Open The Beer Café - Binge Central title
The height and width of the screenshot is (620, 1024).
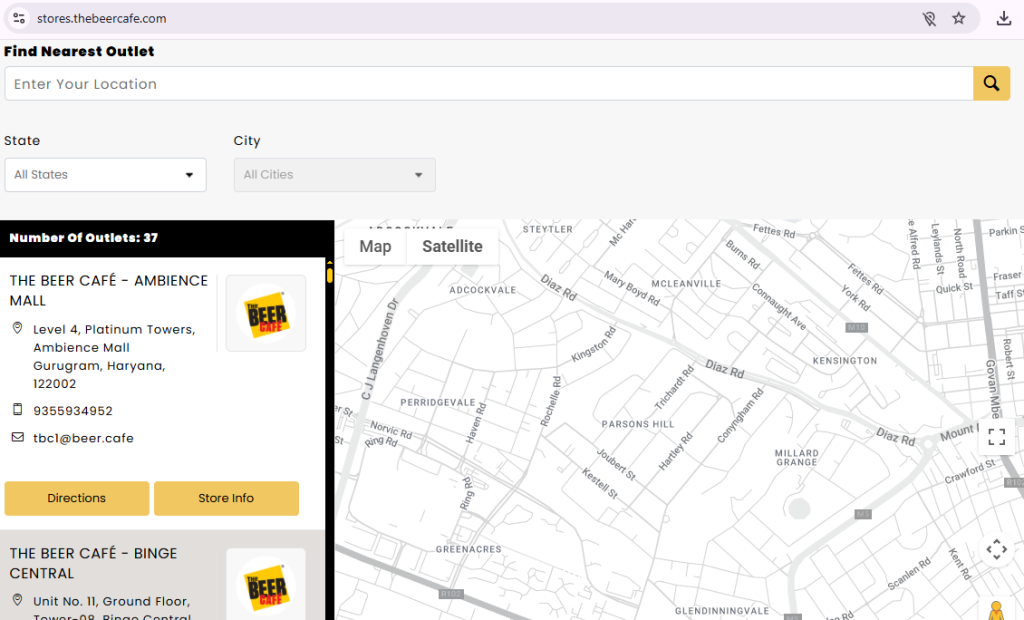(x=93, y=563)
